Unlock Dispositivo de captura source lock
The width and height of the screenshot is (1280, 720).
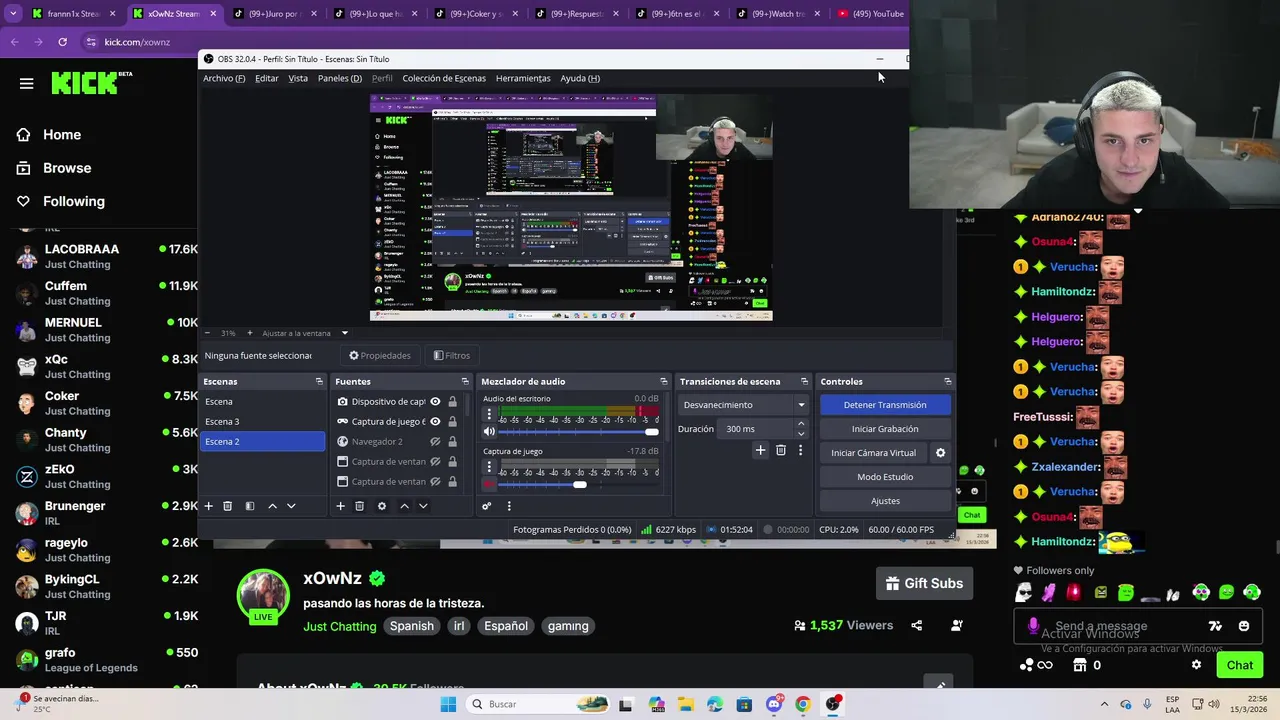pyautogui.click(x=452, y=402)
